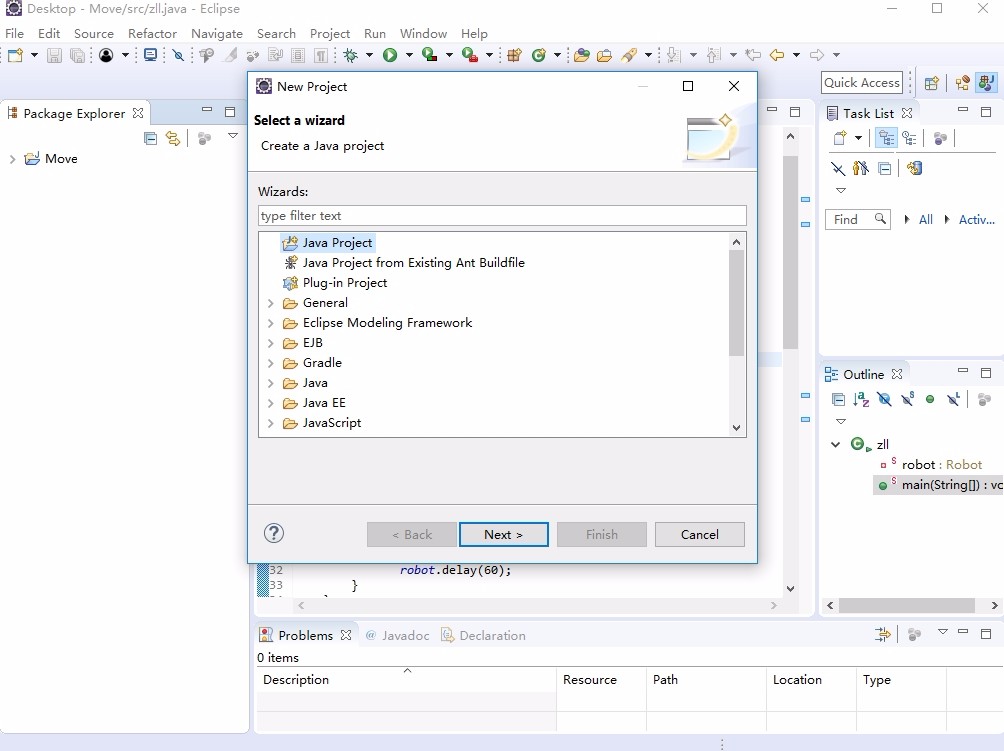Expand the Move project in Package Explorer

coord(12,159)
